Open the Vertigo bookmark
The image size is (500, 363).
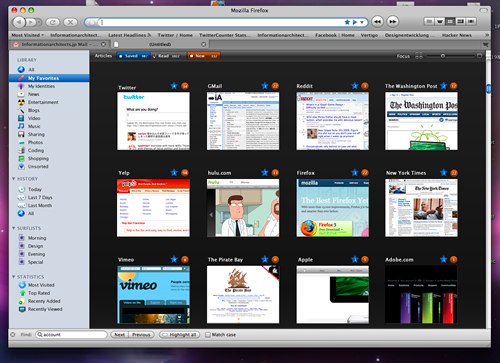click(369, 35)
